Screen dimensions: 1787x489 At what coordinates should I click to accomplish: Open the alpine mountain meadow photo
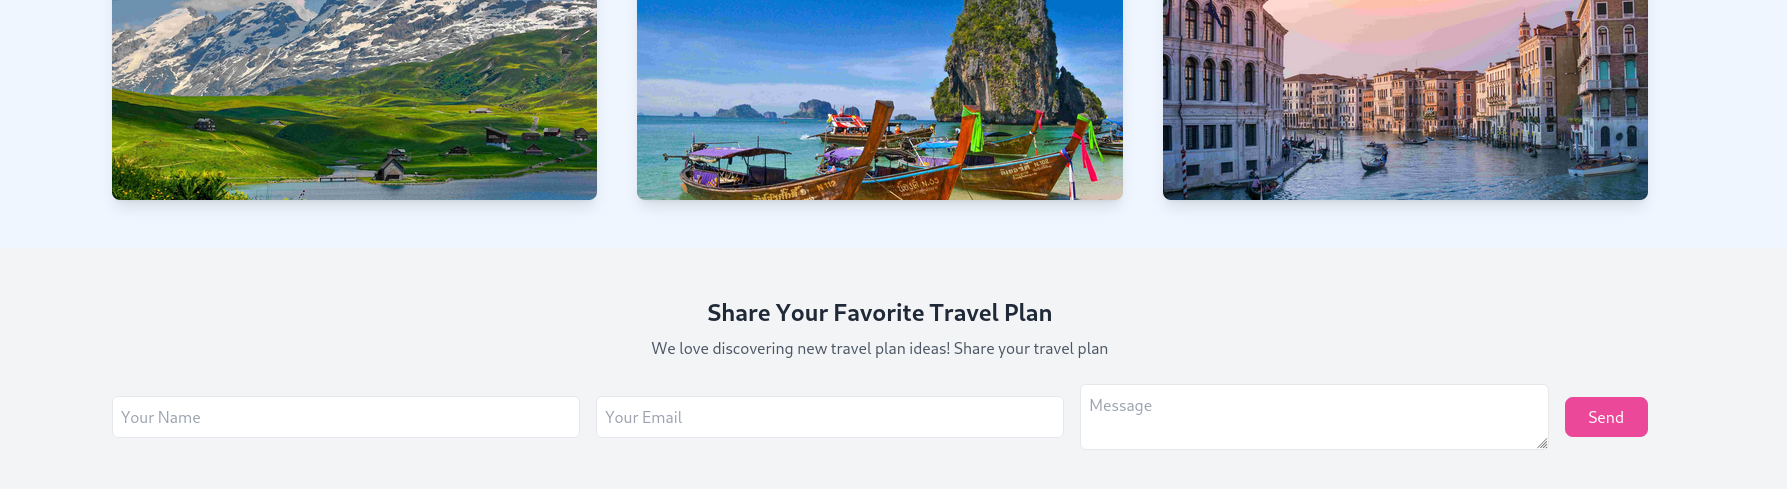click(354, 100)
